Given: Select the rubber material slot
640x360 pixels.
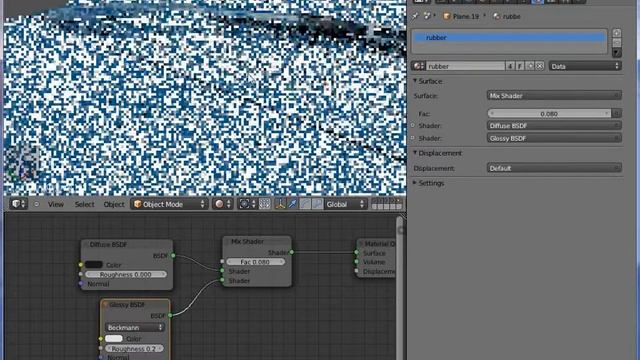Looking at the screenshot, I should coord(509,37).
